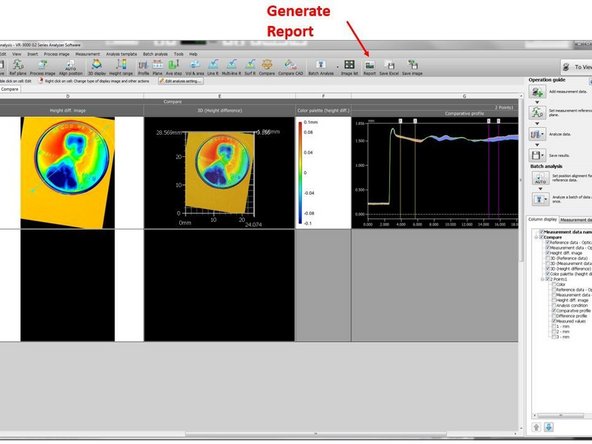
Task: Toggle the Color palette (height diff.) checkbox
Action: (x=547, y=274)
